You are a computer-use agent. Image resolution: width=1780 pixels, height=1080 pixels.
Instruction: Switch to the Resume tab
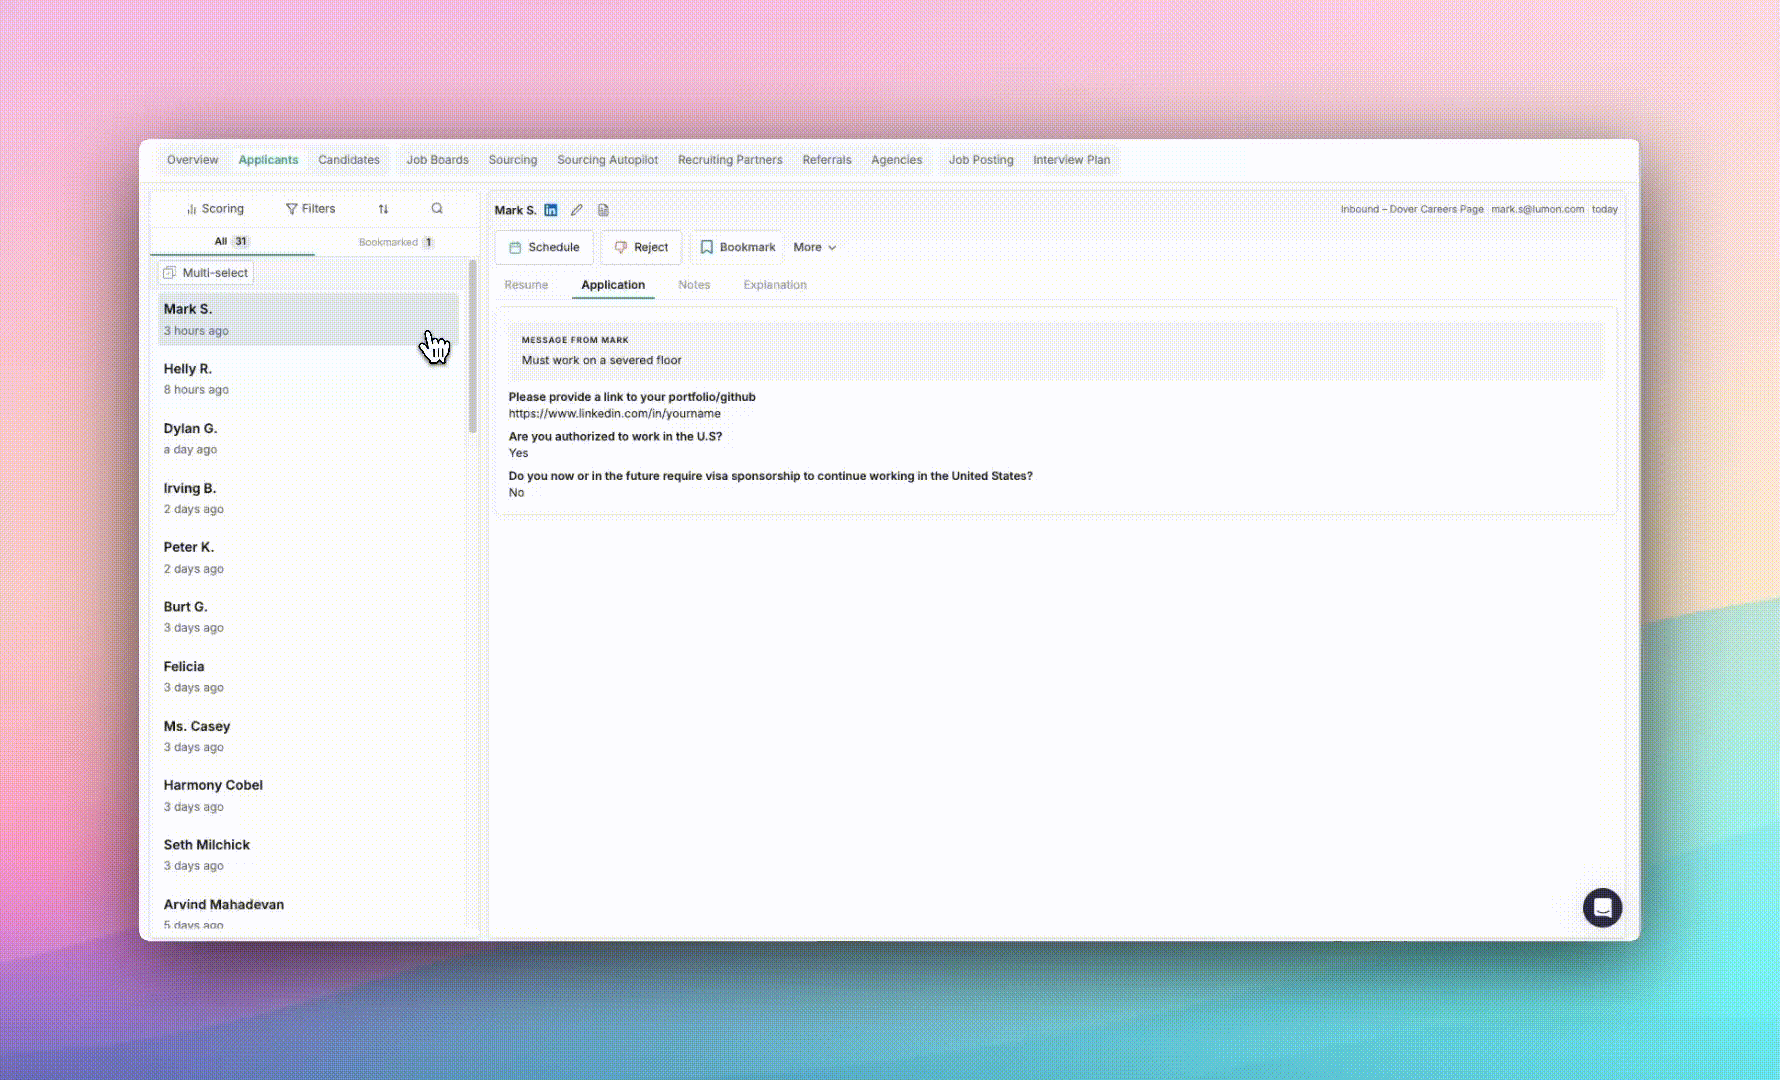pyautogui.click(x=526, y=285)
